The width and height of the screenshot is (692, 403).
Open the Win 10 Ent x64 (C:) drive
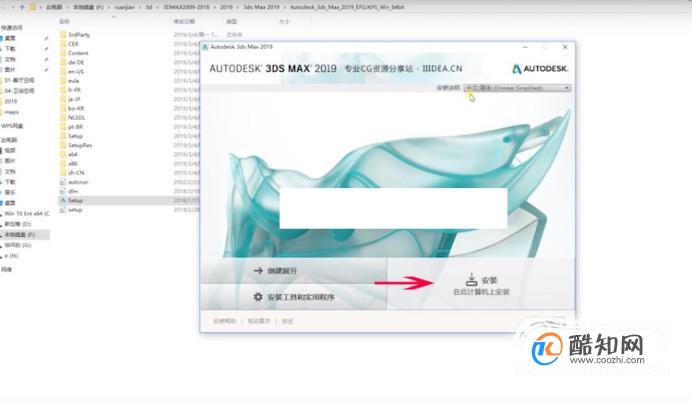coord(26,214)
